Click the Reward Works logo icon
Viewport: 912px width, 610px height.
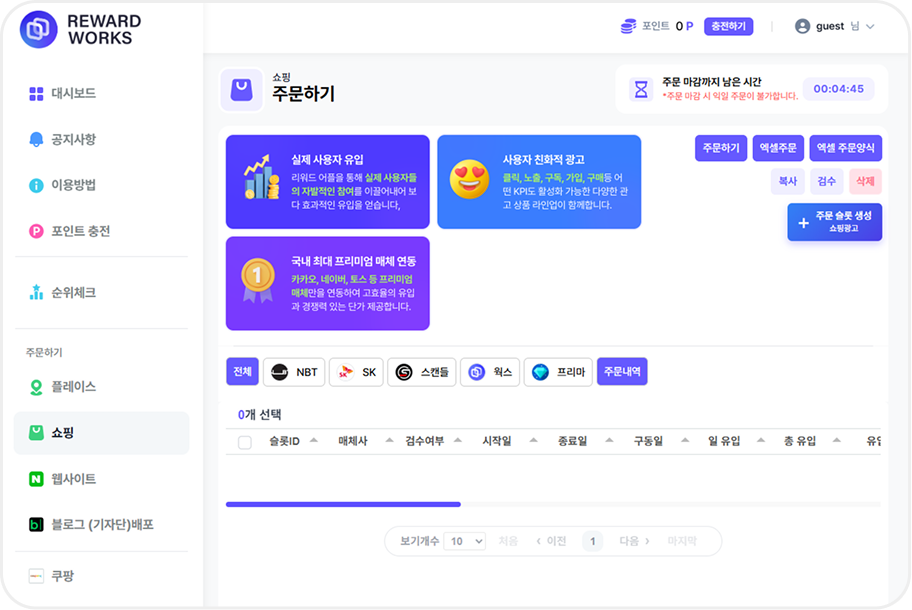point(39,29)
